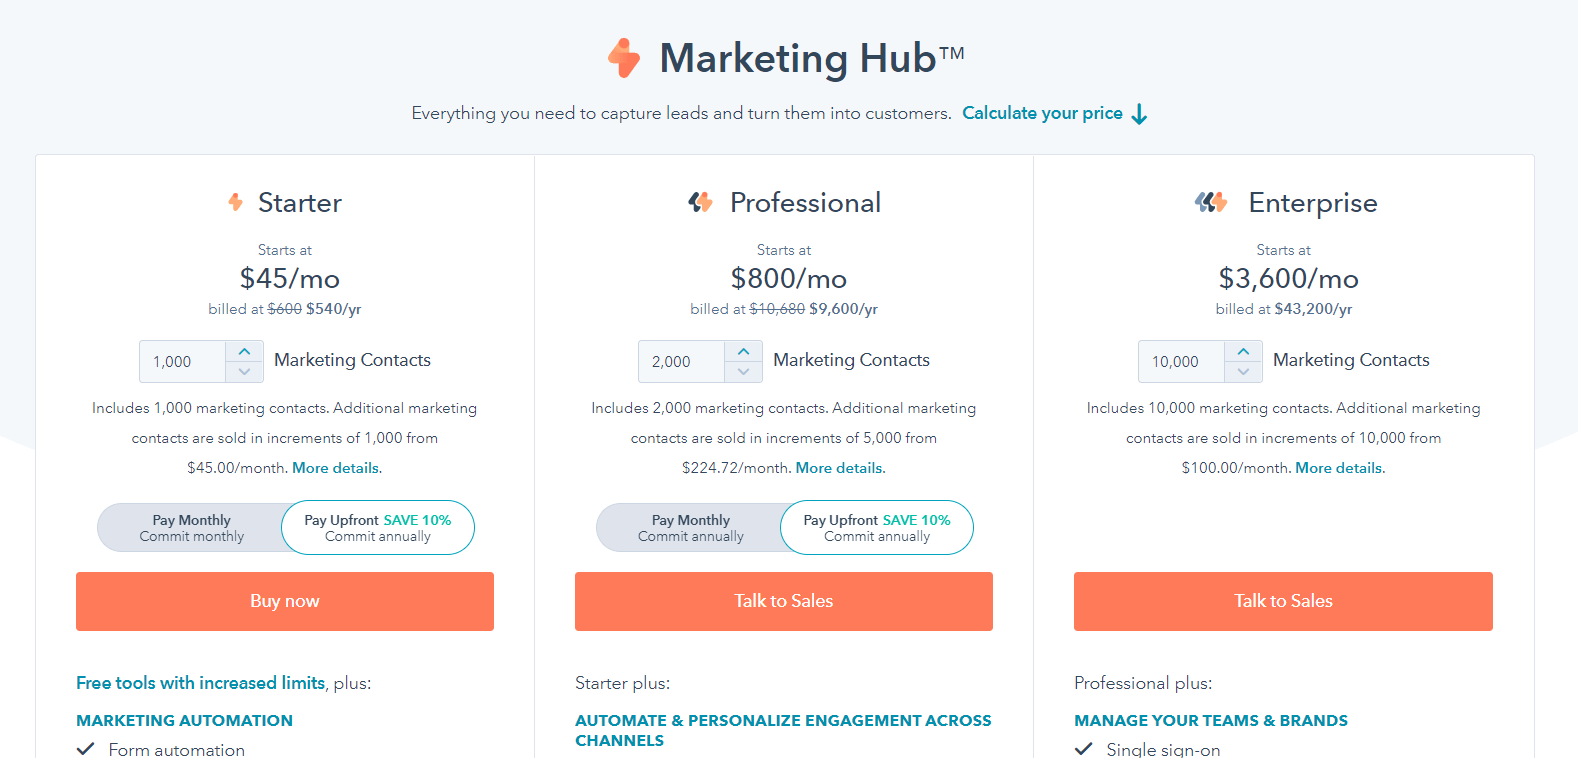Switch Professional plan to Pay Monthly
The image size is (1578, 758).
690,528
